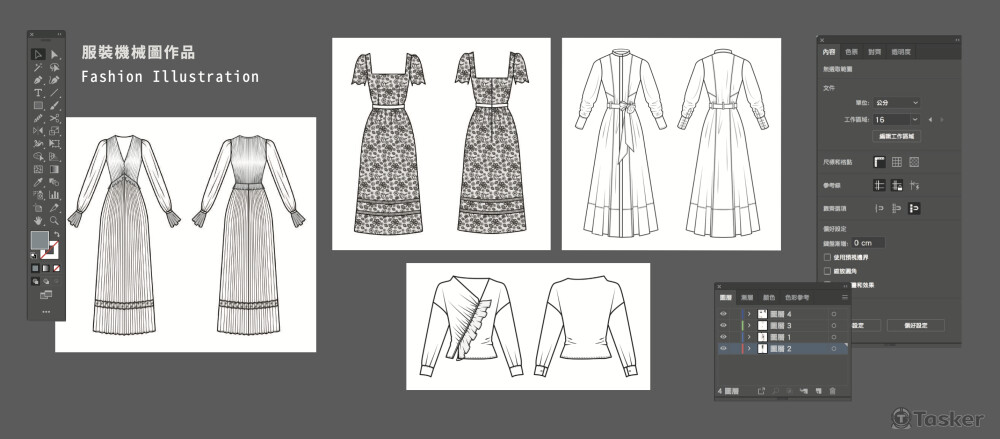This screenshot has width=1000, height=439.
Task: Switch to the 色彩參考 tab
Action: tap(799, 297)
